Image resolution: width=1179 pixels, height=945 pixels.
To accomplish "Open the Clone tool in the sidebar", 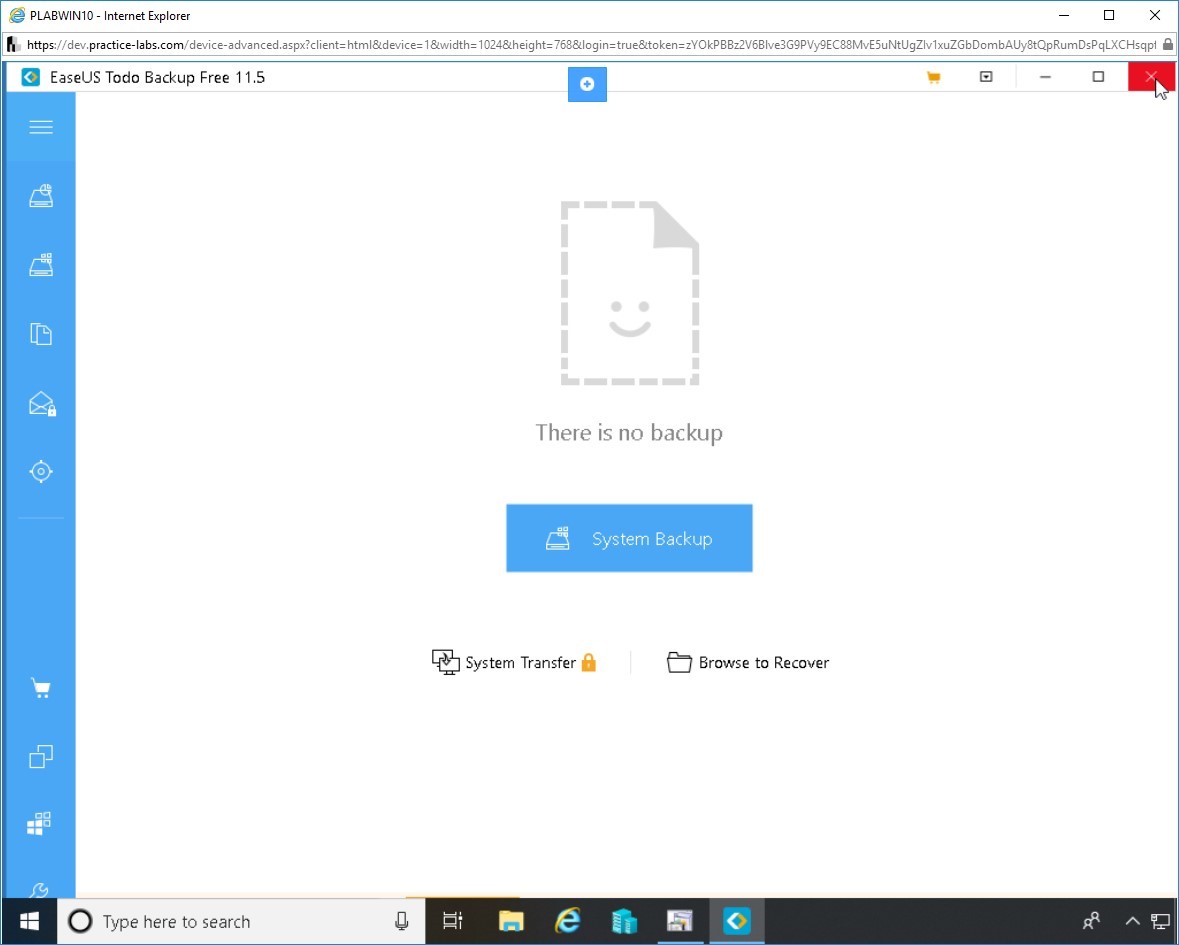I will 41,756.
